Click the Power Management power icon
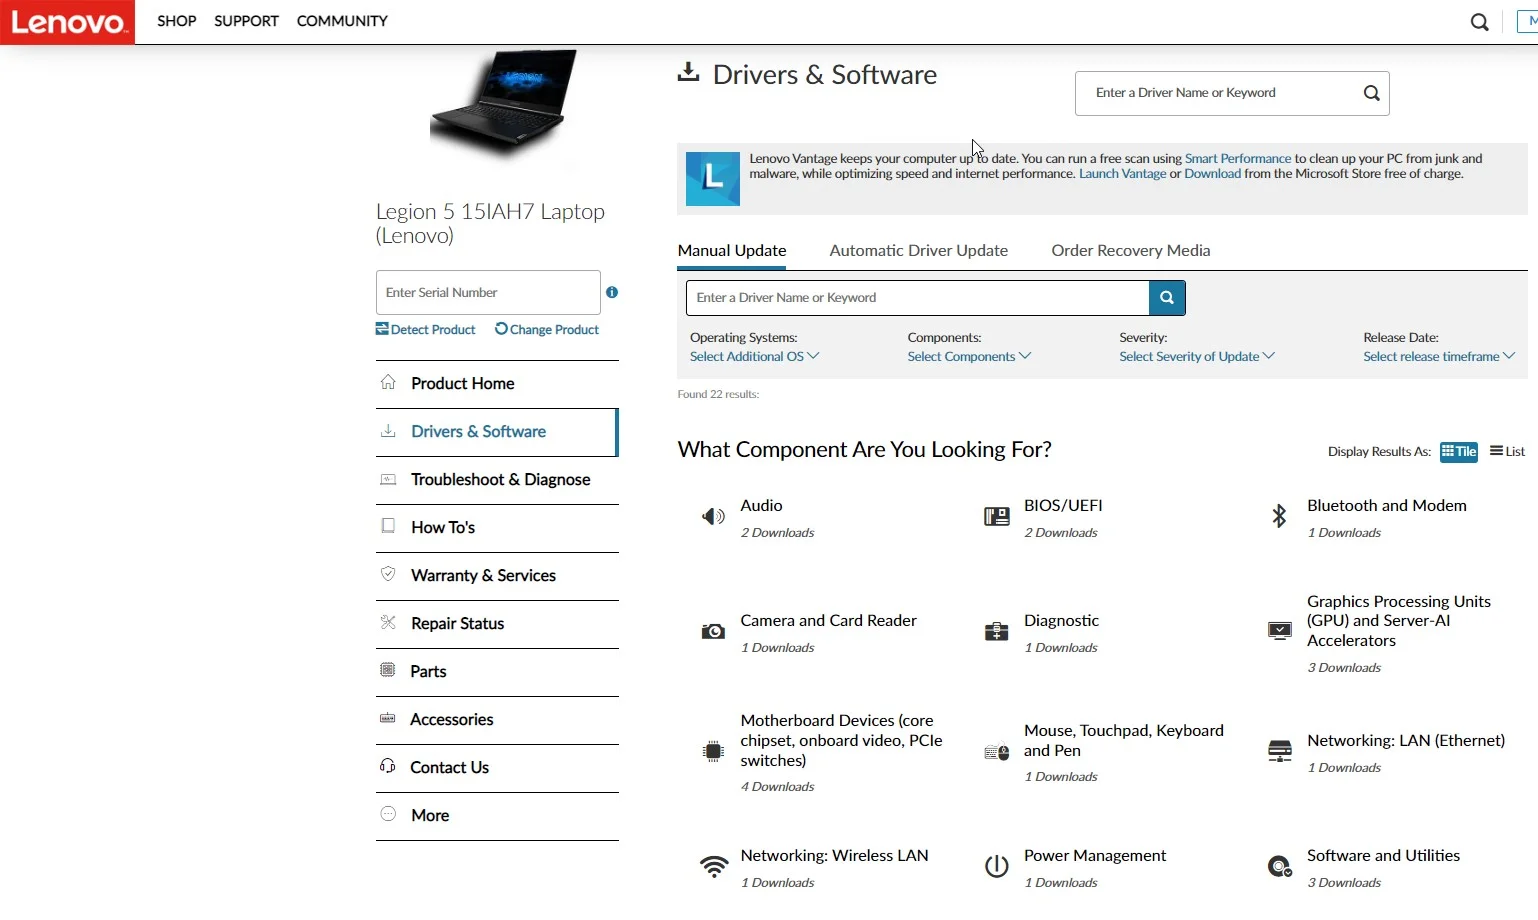This screenshot has height=920, width=1538. pos(997,866)
